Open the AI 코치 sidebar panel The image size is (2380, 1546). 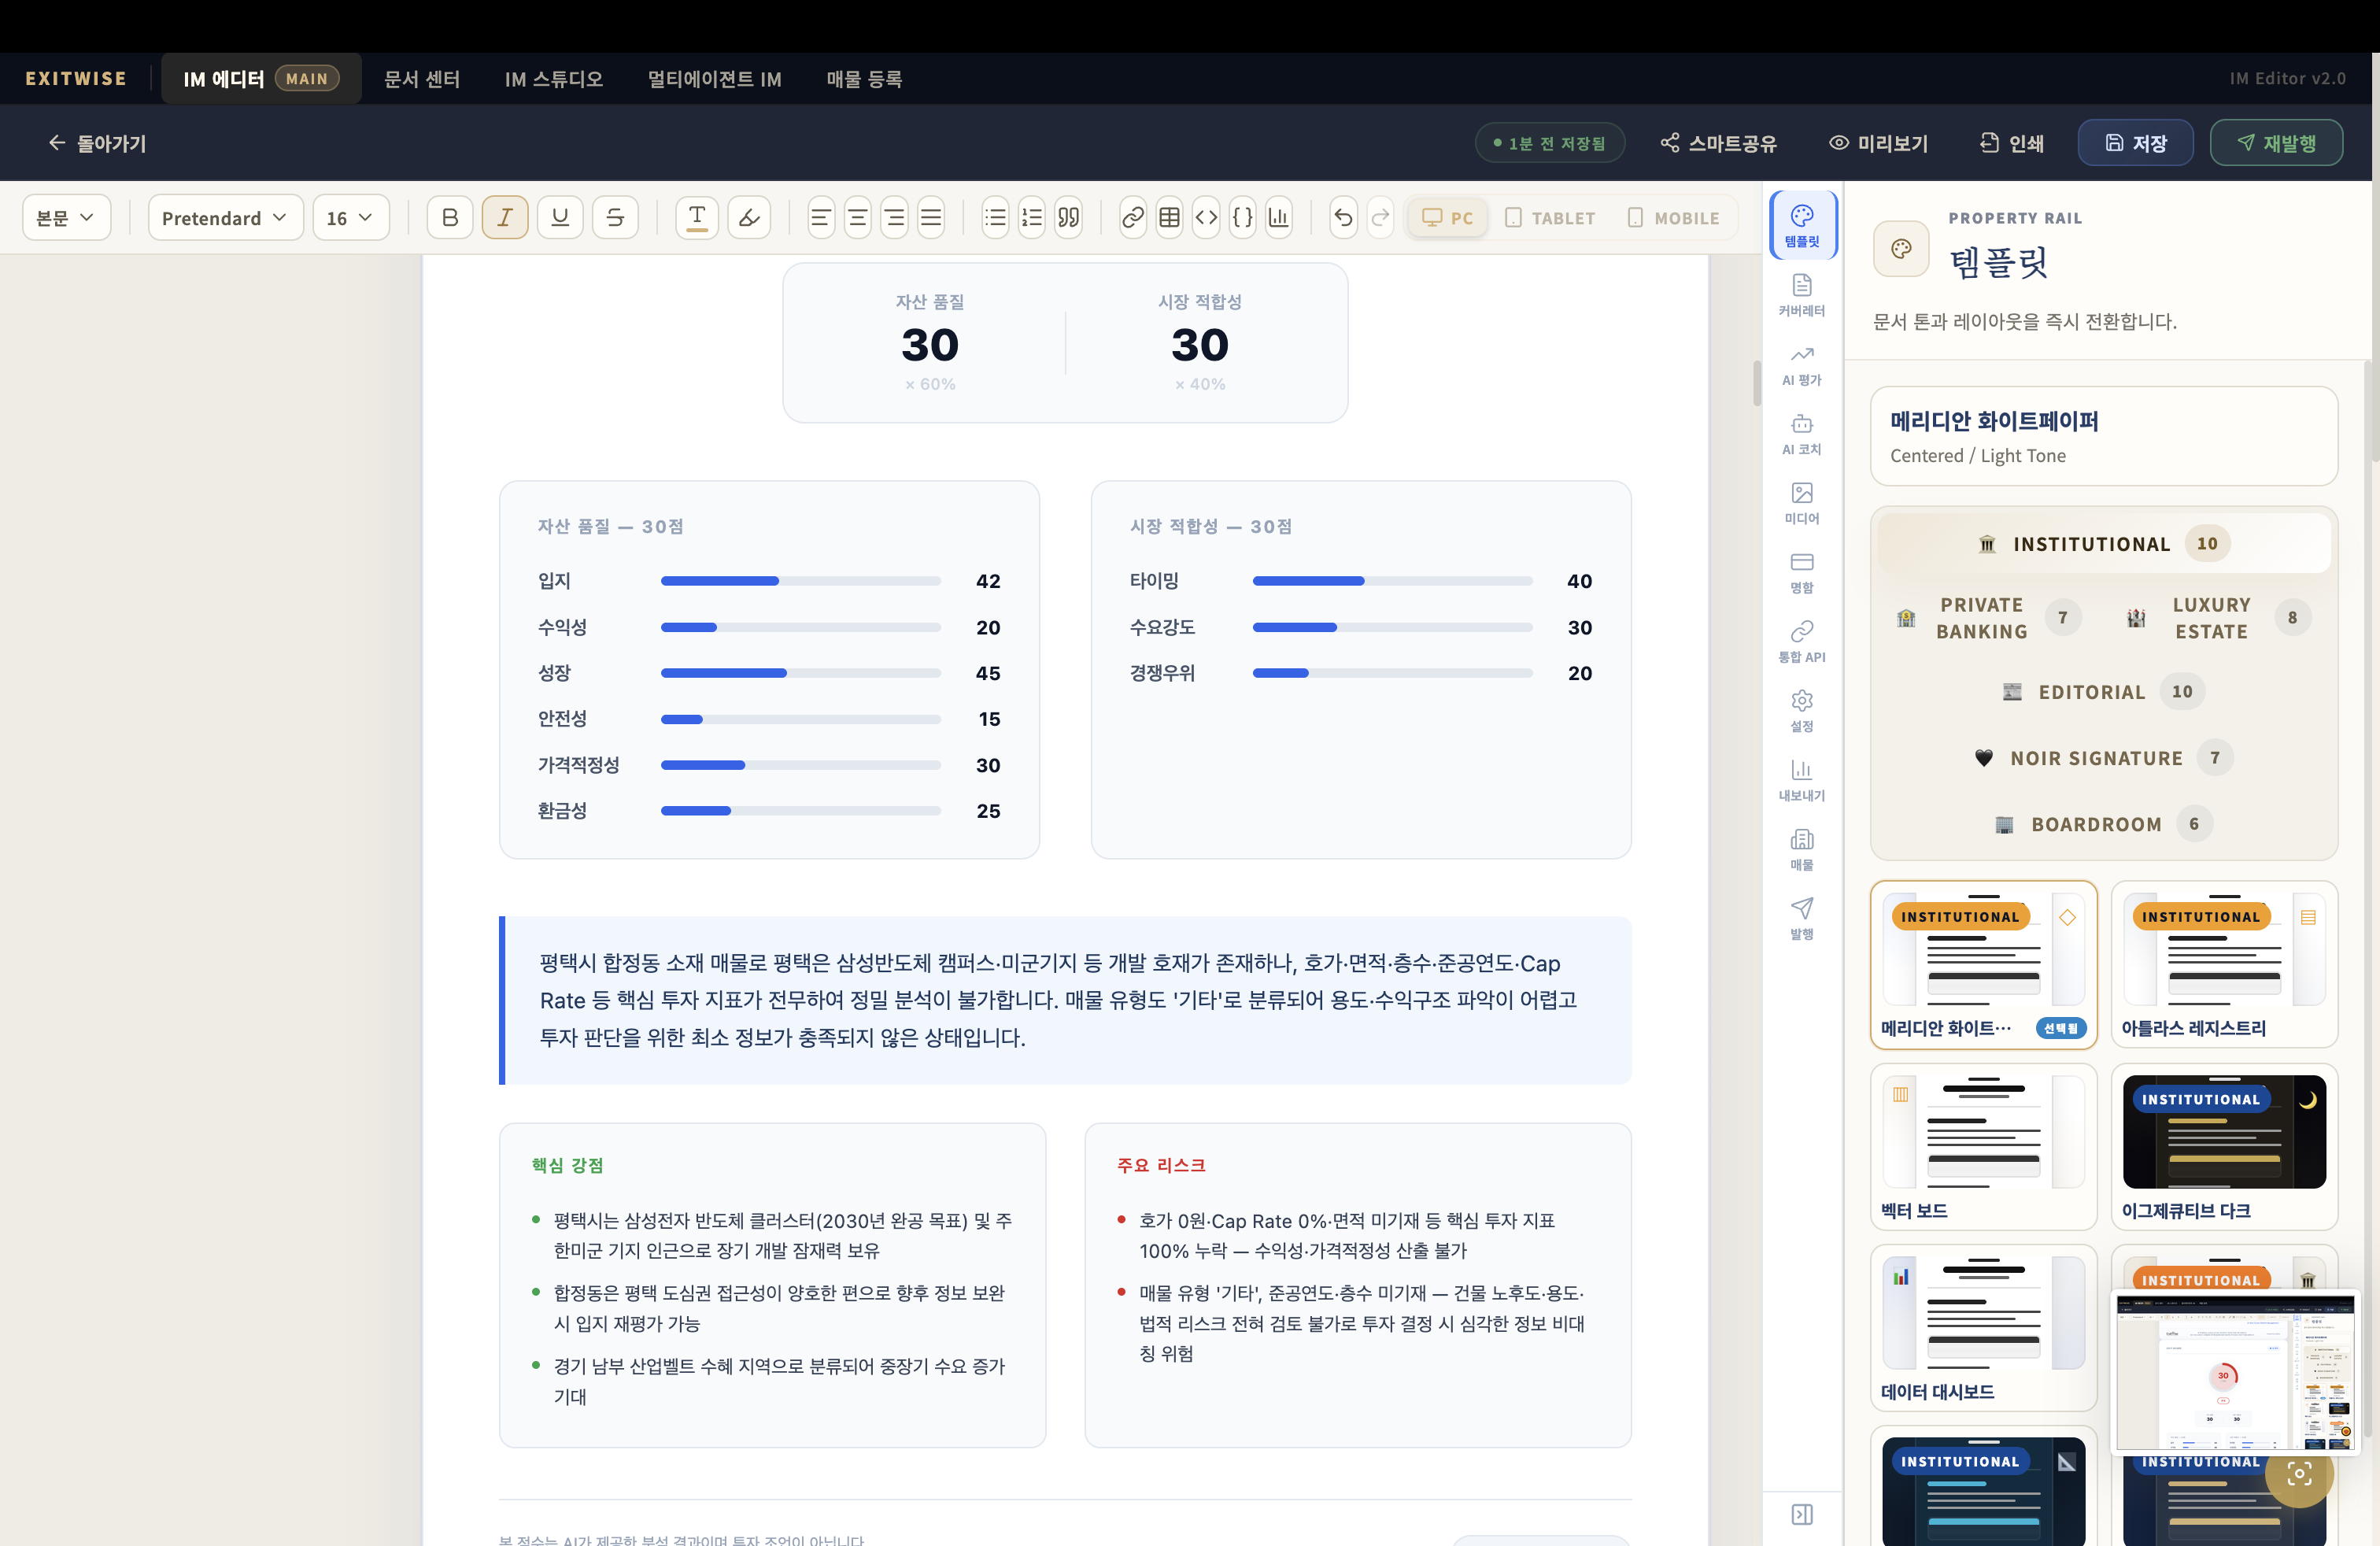(1801, 434)
